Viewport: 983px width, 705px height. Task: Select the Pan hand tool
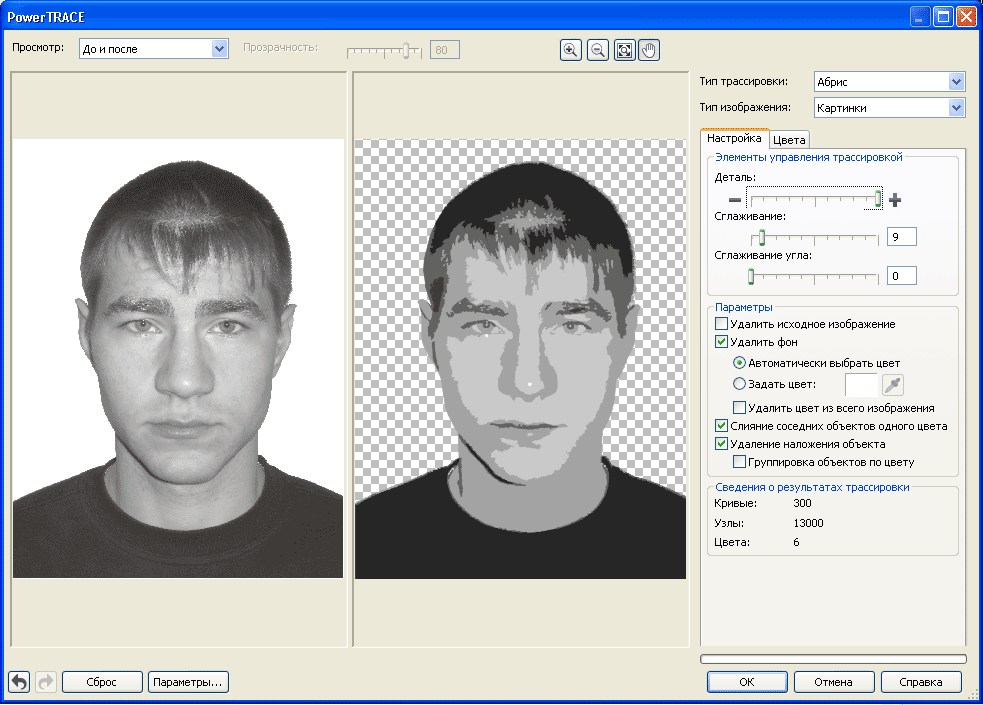click(649, 50)
